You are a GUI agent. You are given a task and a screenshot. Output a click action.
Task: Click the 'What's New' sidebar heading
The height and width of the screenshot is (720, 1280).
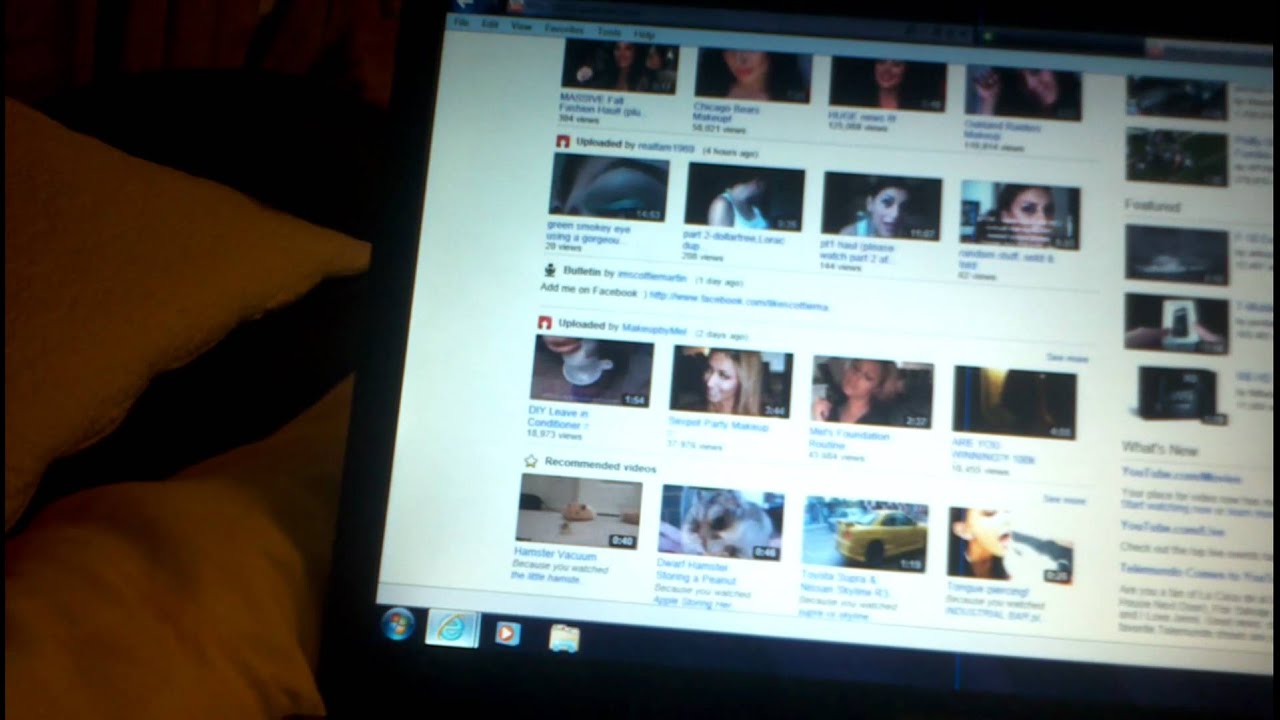tap(1159, 448)
